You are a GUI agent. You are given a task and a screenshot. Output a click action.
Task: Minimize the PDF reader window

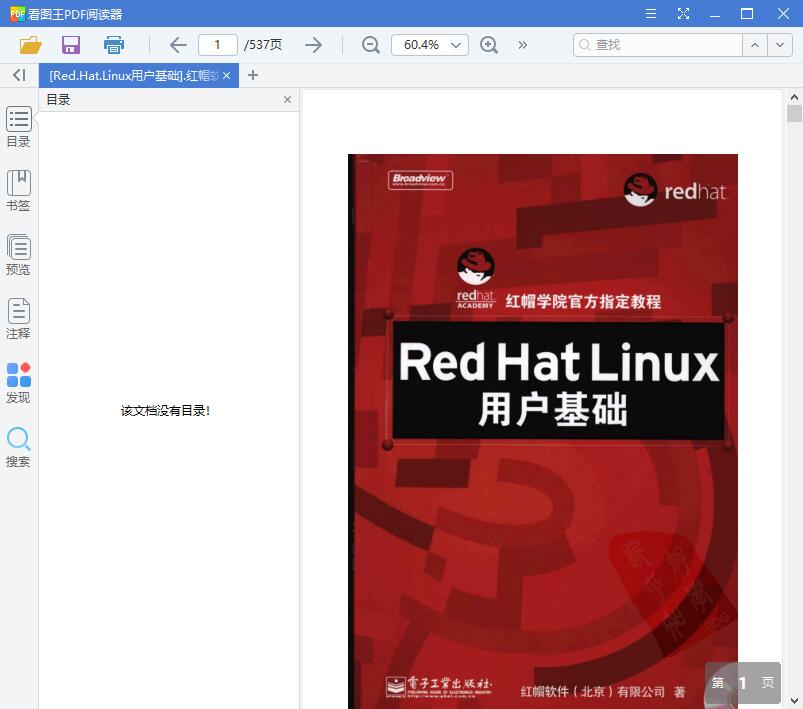point(715,14)
